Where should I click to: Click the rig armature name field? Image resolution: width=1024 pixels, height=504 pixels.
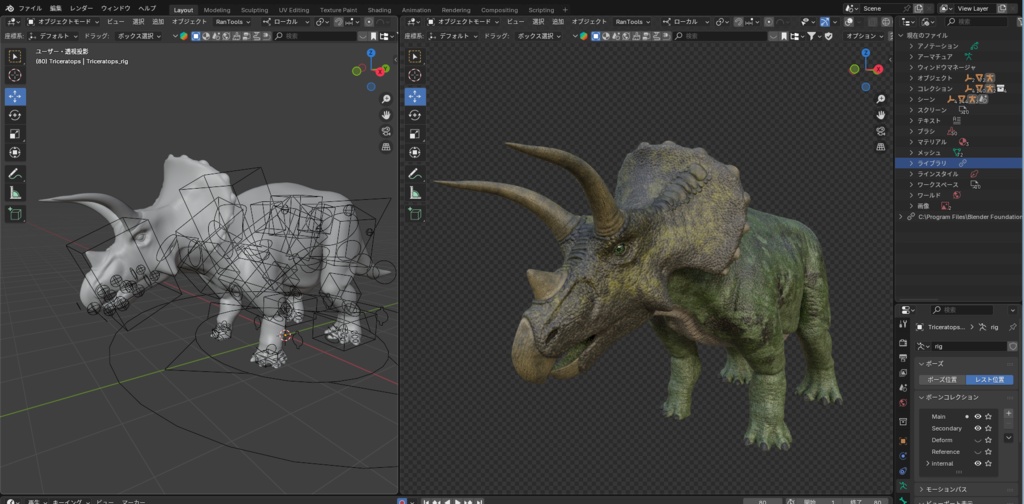[969, 347]
